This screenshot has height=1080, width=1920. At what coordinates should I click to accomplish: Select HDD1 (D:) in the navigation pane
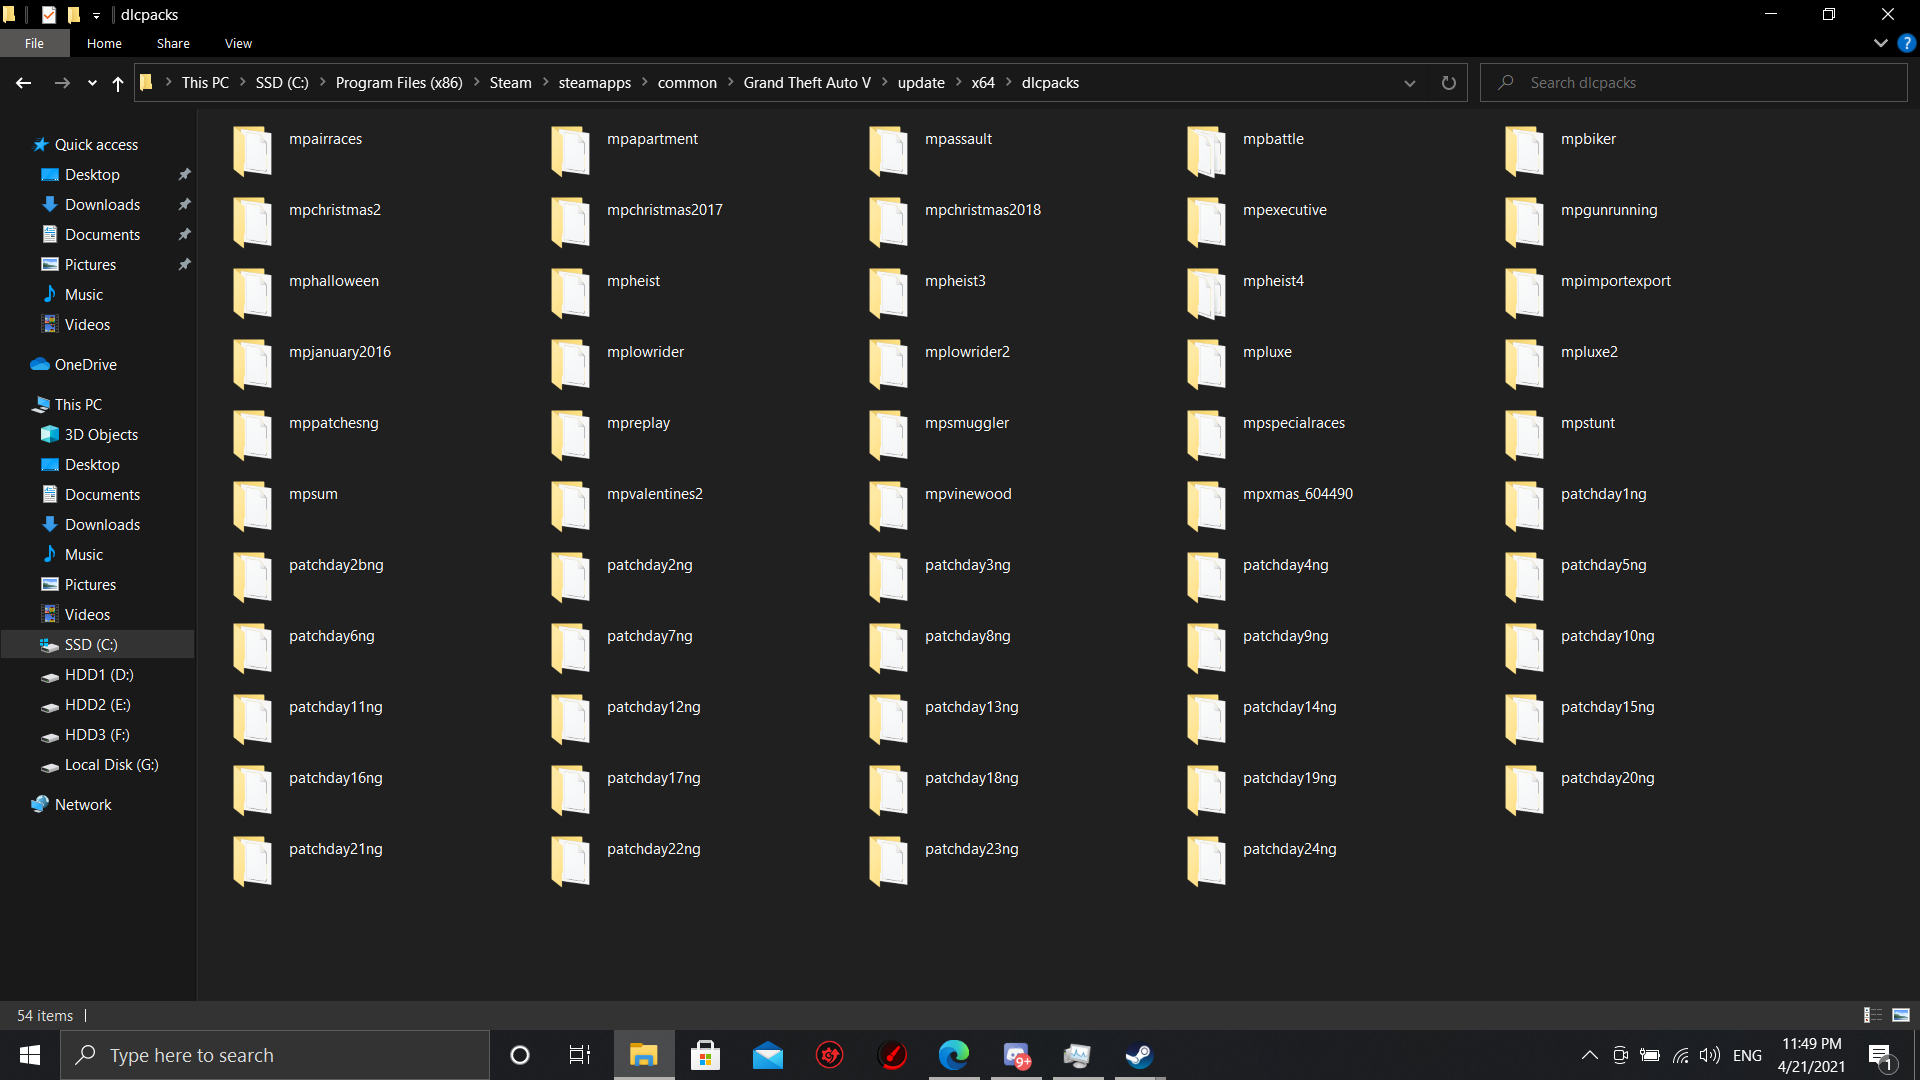click(99, 675)
